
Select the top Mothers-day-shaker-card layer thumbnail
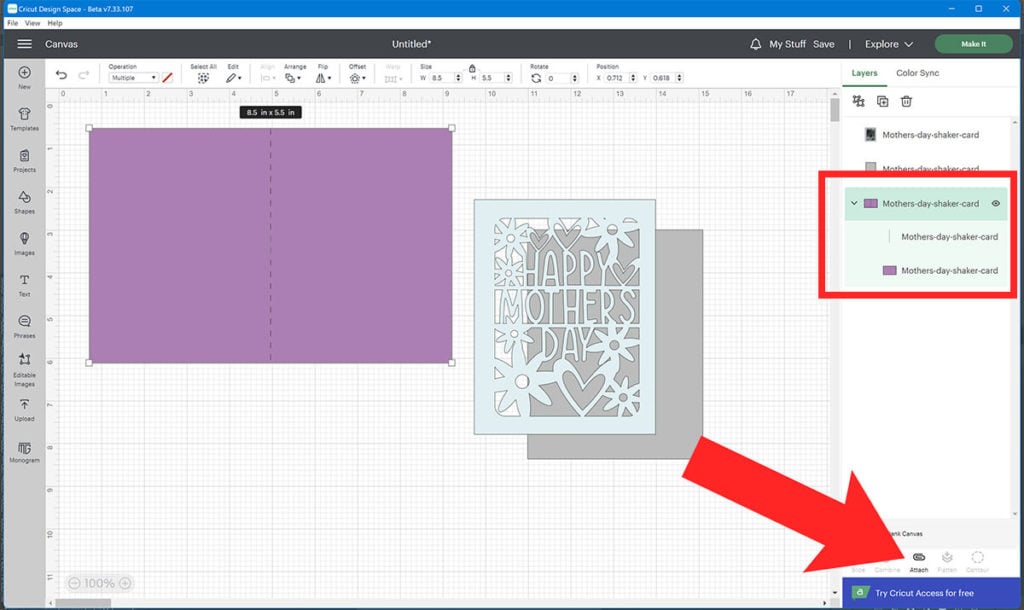(870, 135)
